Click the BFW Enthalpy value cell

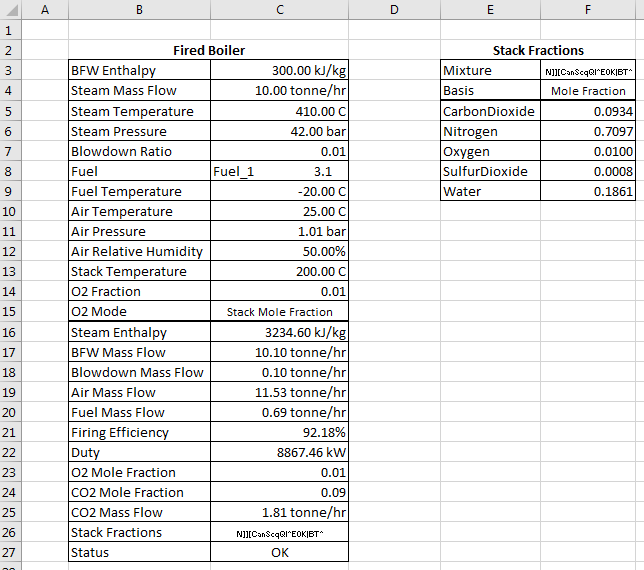point(279,70)
